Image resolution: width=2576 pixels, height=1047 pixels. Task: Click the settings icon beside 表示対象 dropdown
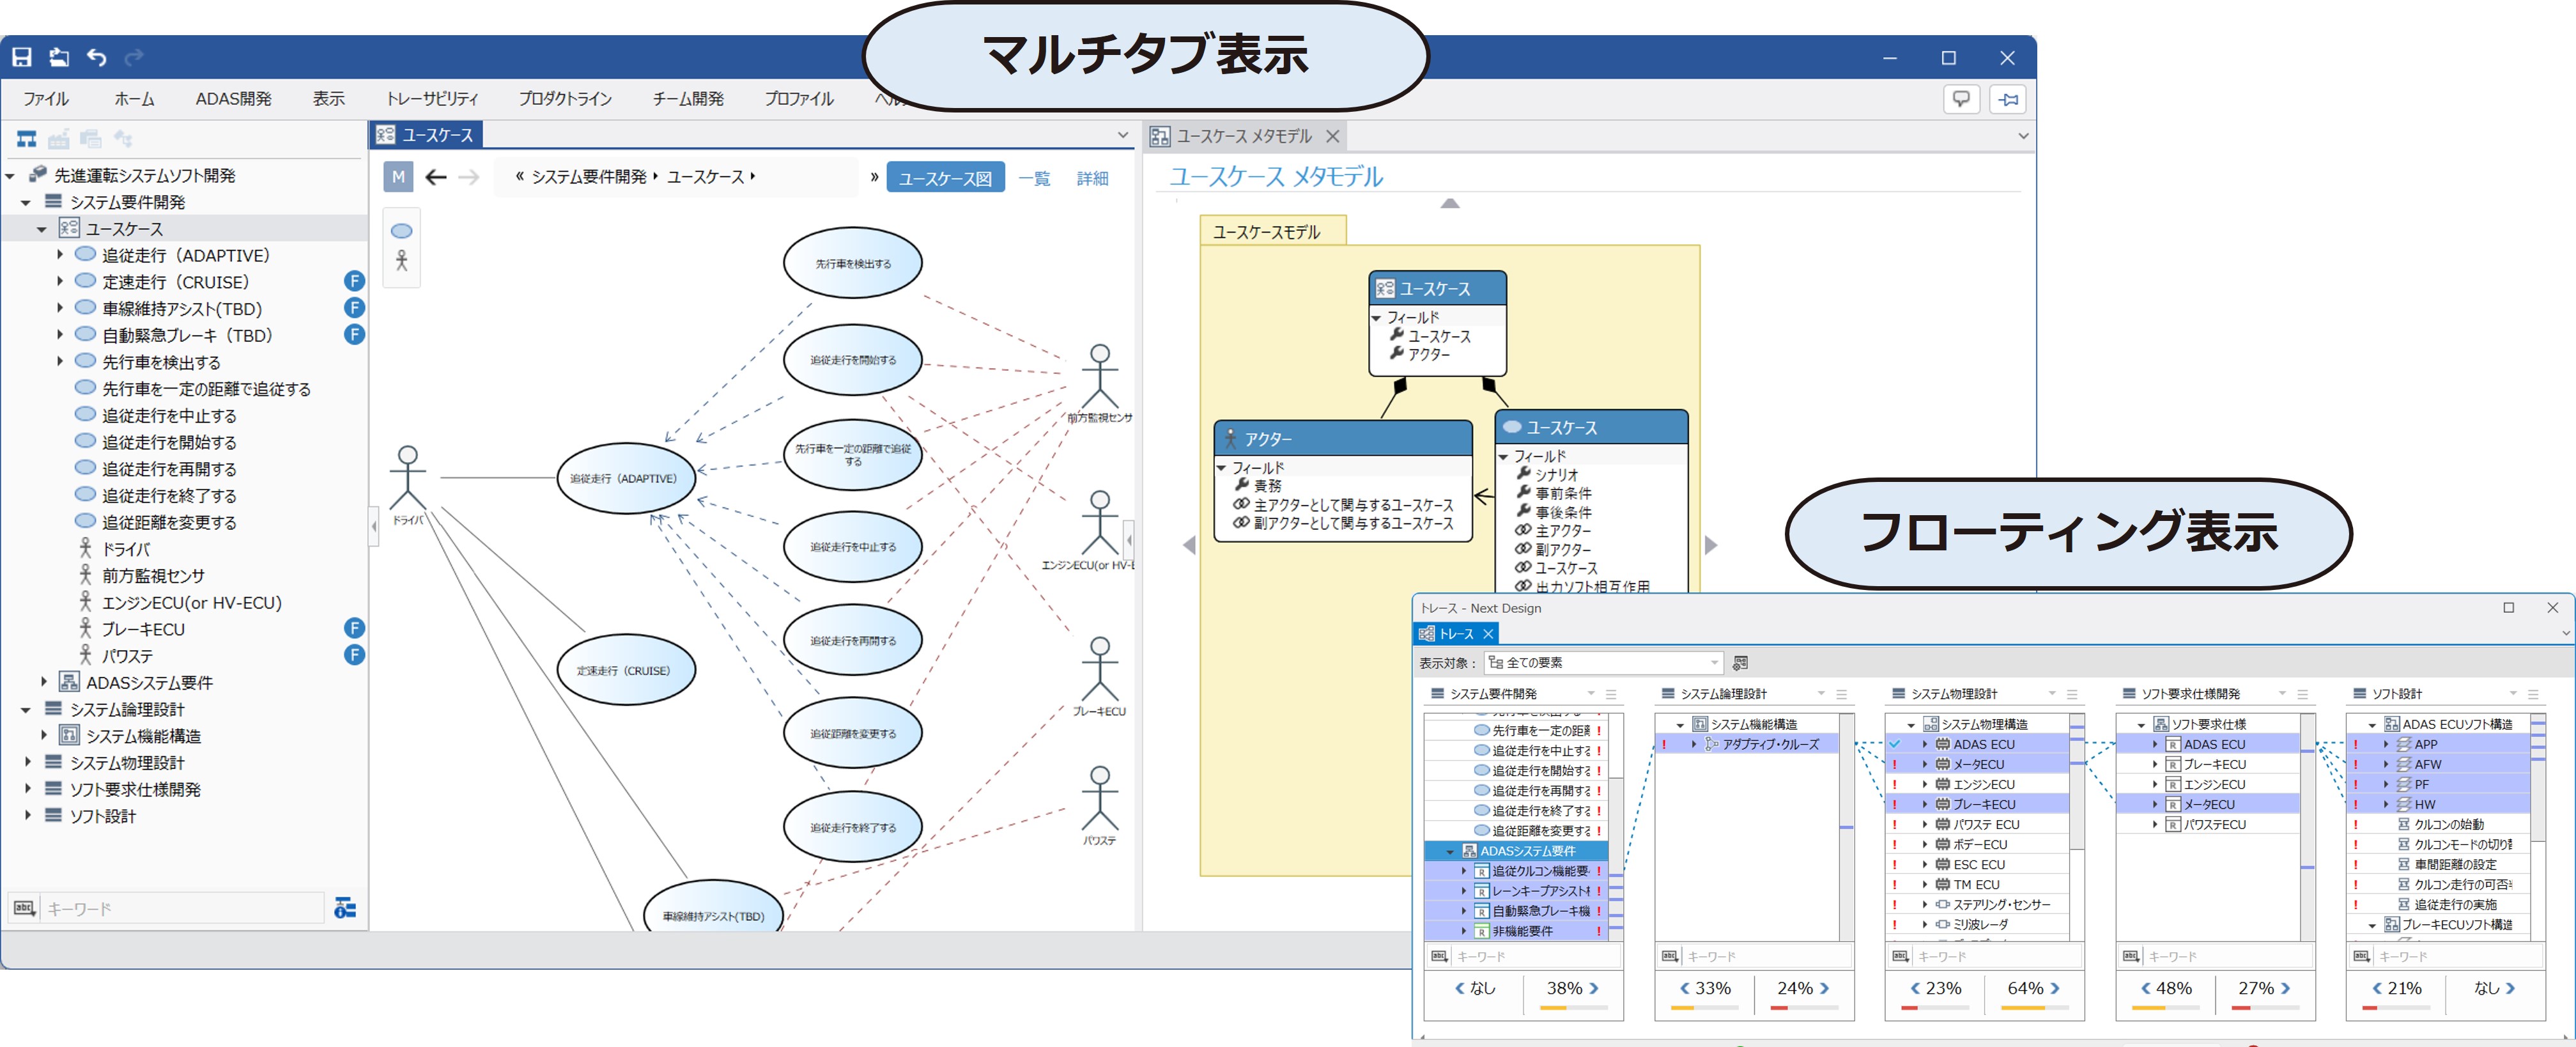coord(1741,663)
